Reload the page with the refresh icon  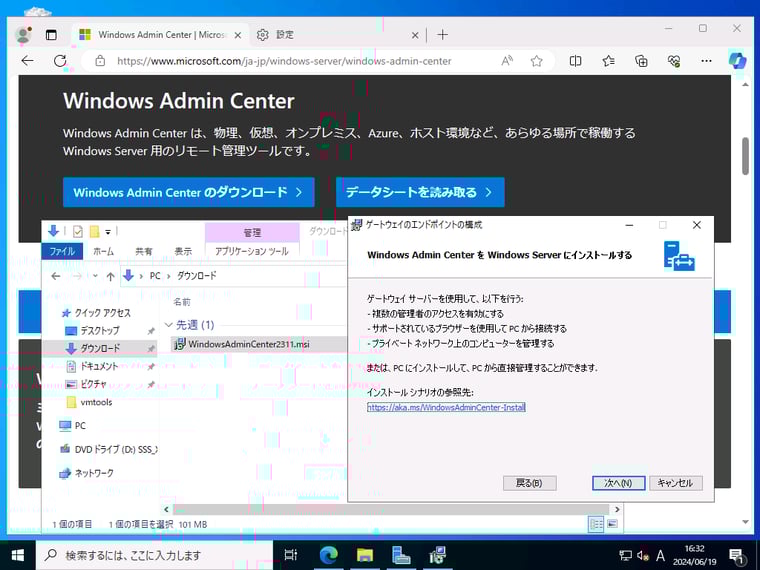(60, 61)
